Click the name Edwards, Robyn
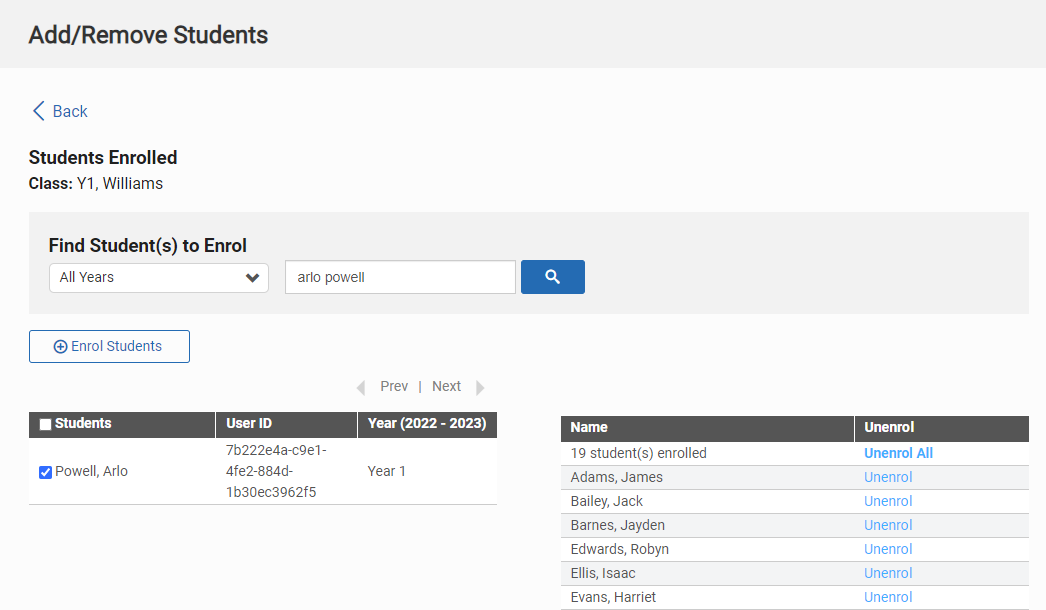1046x610 pixels. click(x=620, y=549)
